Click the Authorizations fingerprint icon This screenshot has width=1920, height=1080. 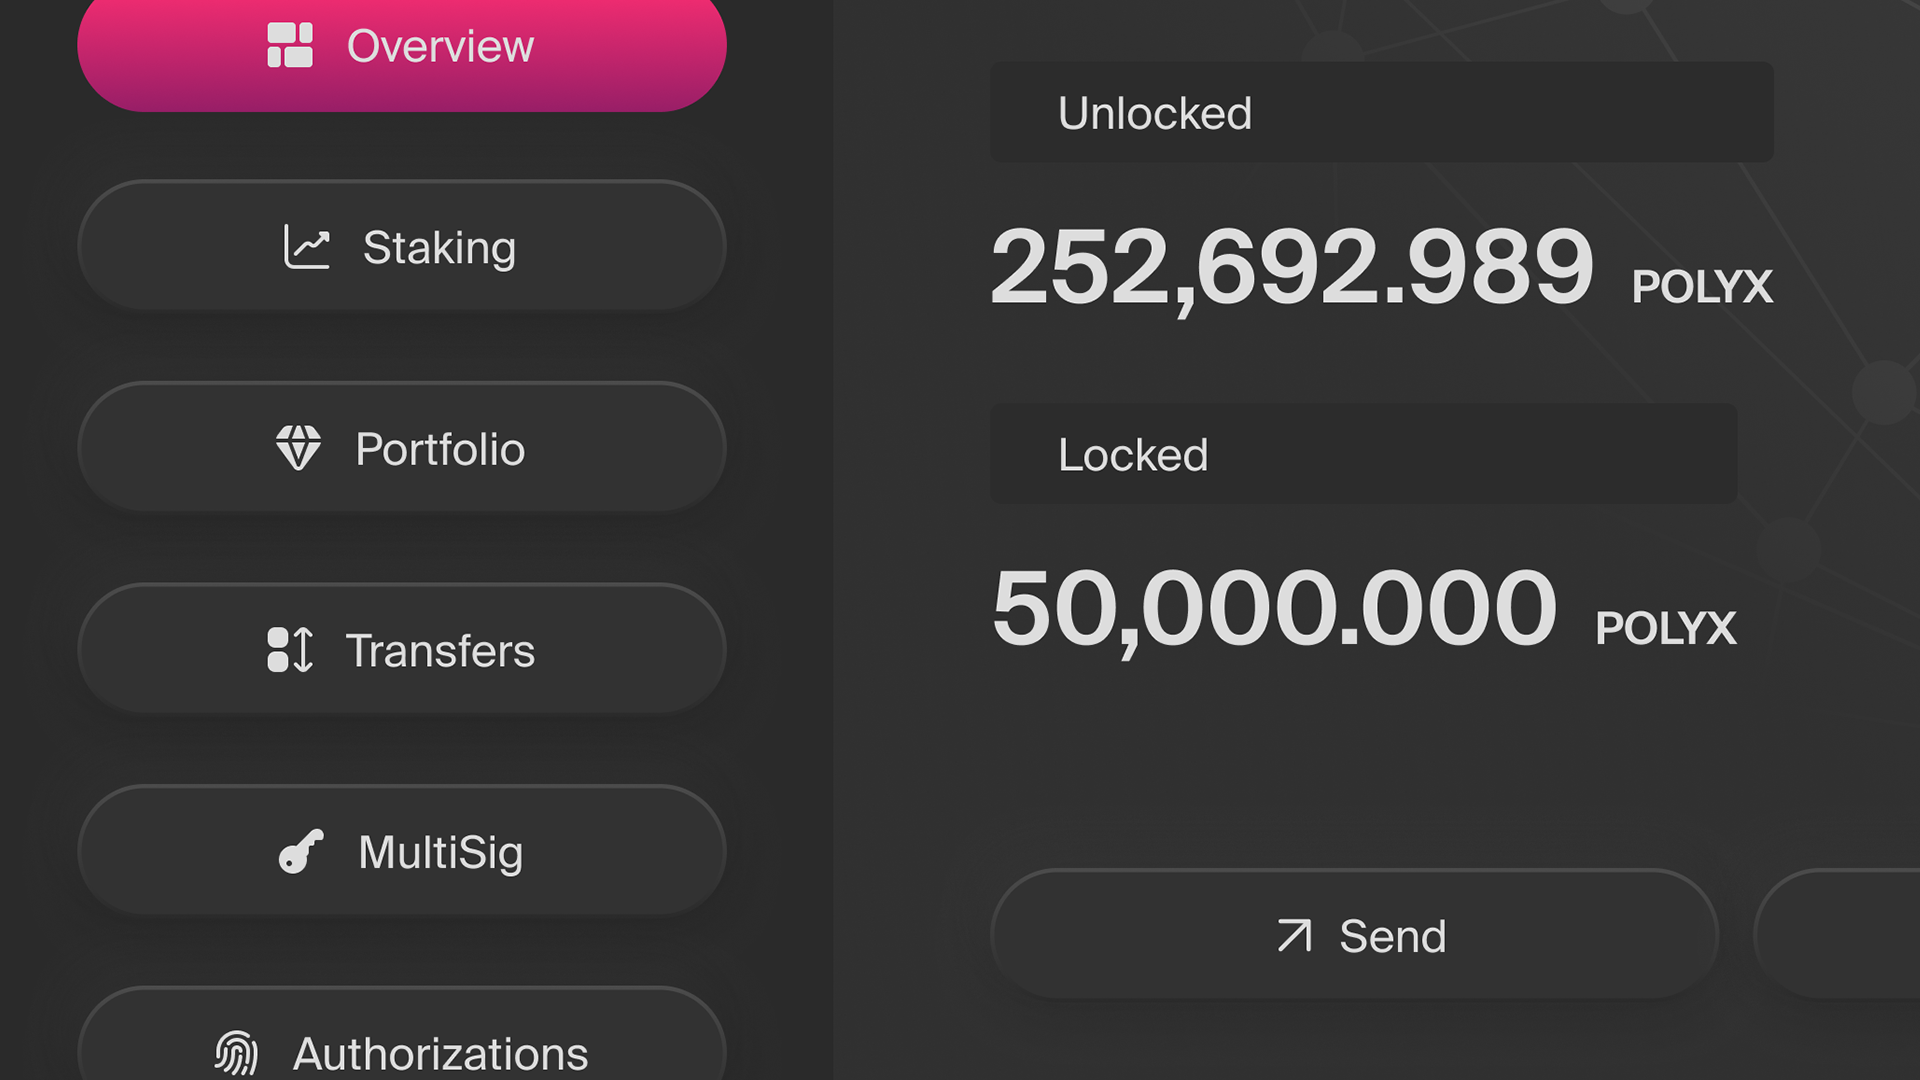[x=237, y=1053]
